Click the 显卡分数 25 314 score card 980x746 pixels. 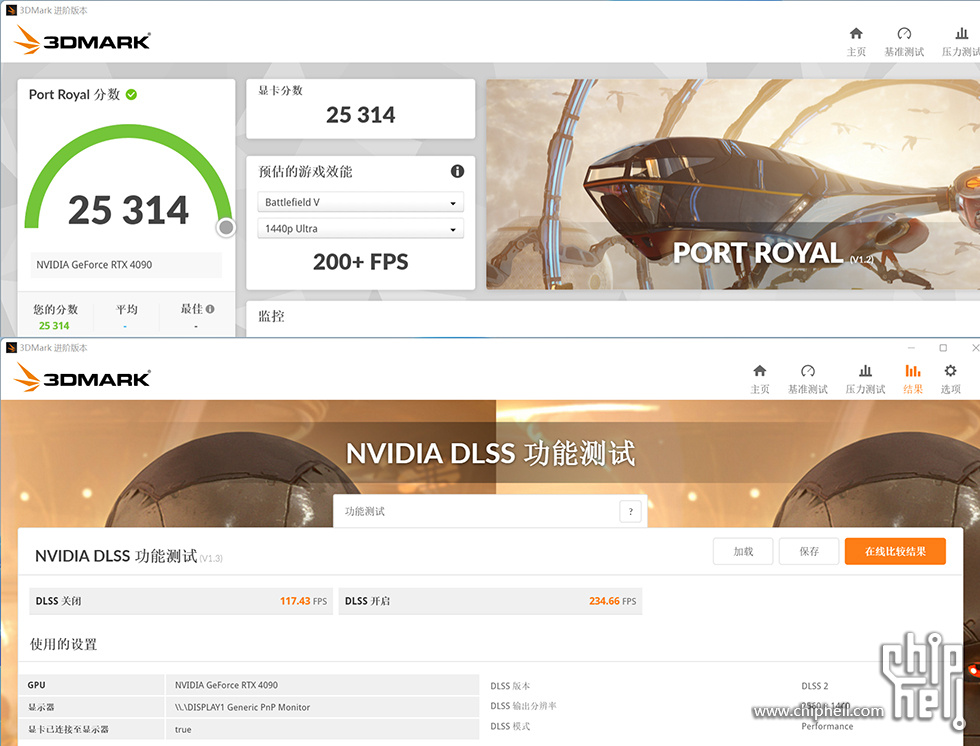click(x=361, y=109)
